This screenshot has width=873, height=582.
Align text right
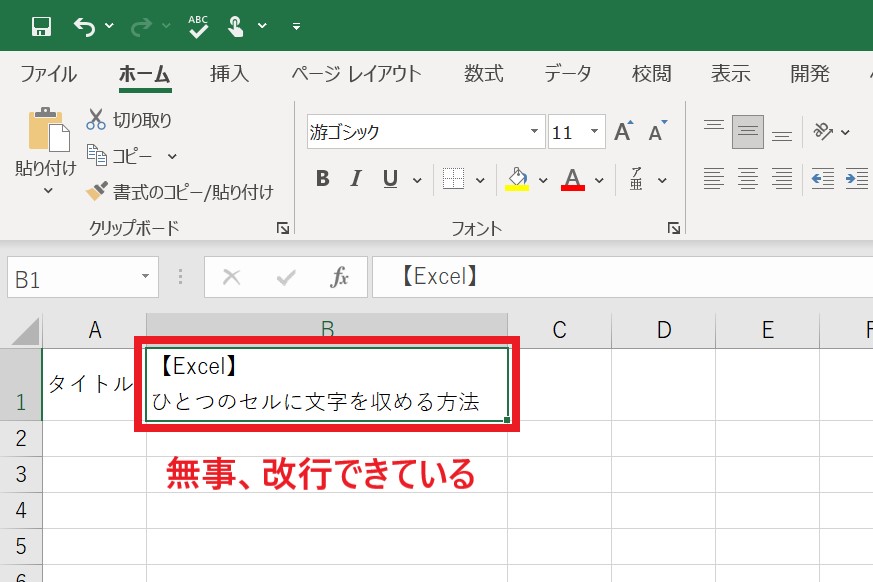782,179
